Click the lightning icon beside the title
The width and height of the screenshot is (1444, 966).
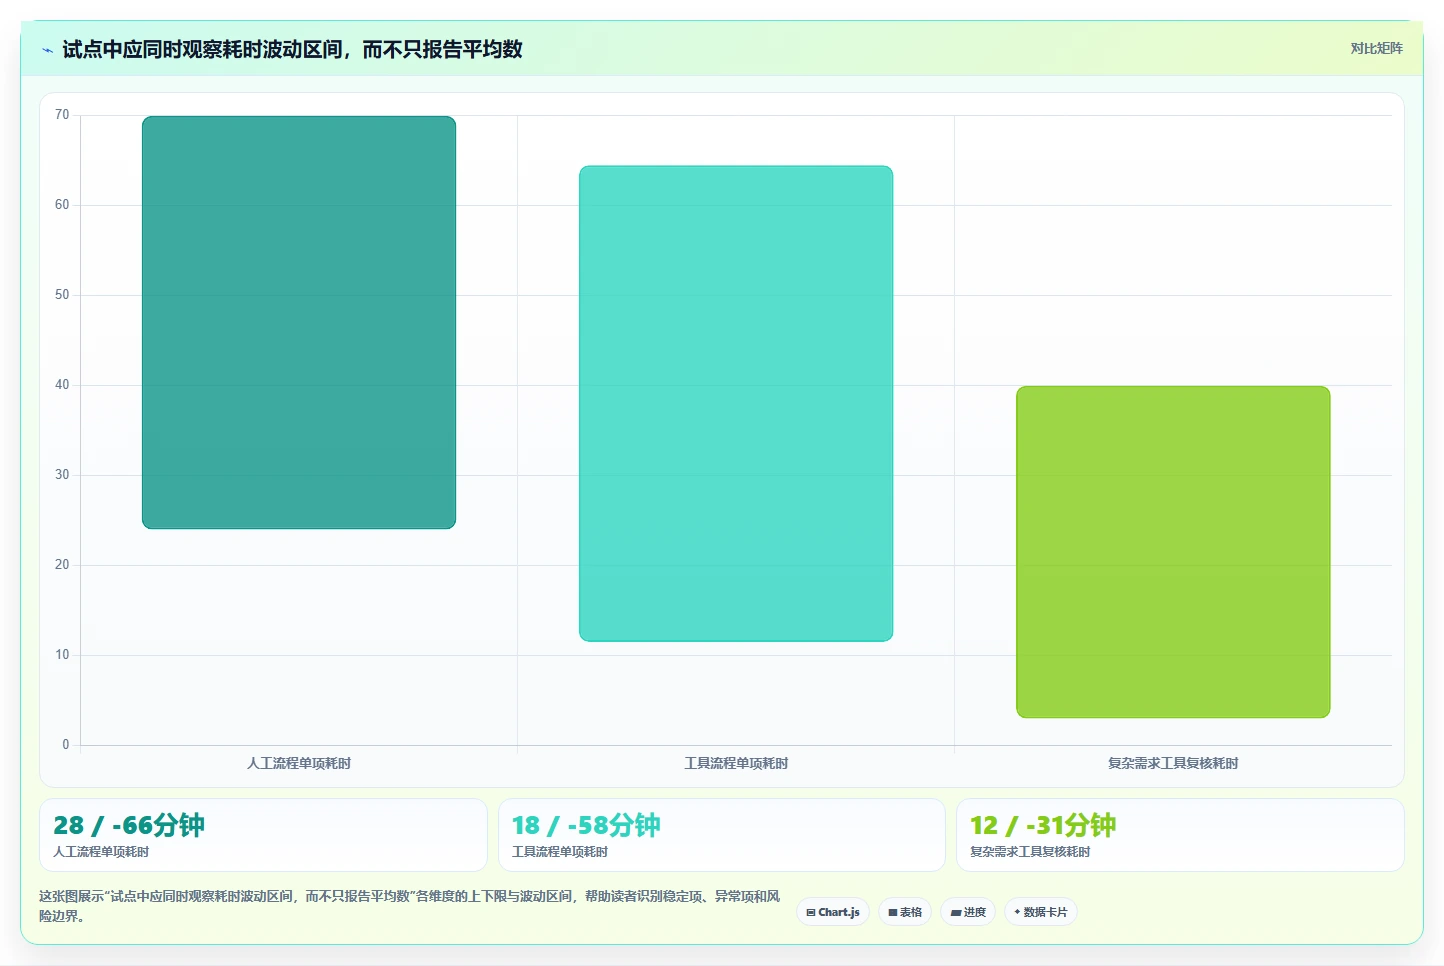coord(47,50)
